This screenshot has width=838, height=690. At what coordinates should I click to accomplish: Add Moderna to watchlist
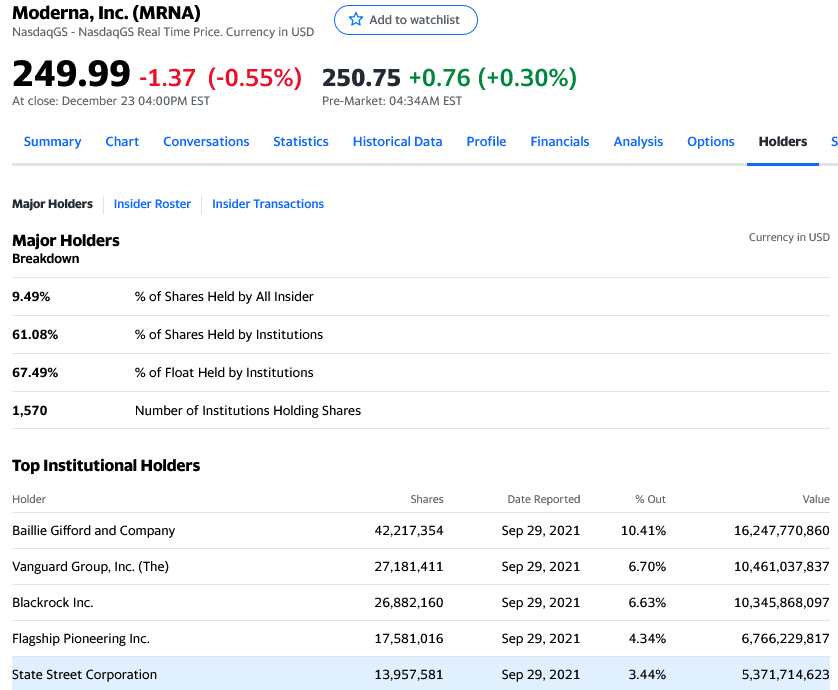point(406,20)
